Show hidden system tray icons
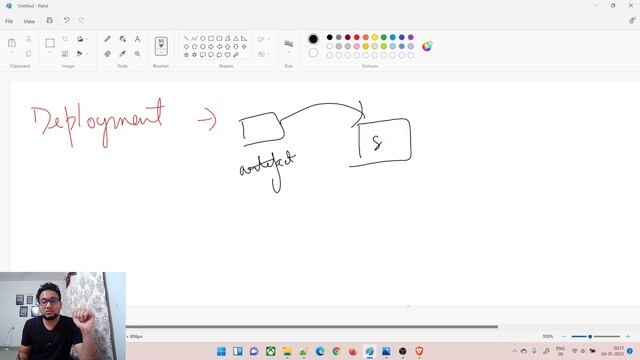Screen dimensions: 640x360 [x=515, y=351]
